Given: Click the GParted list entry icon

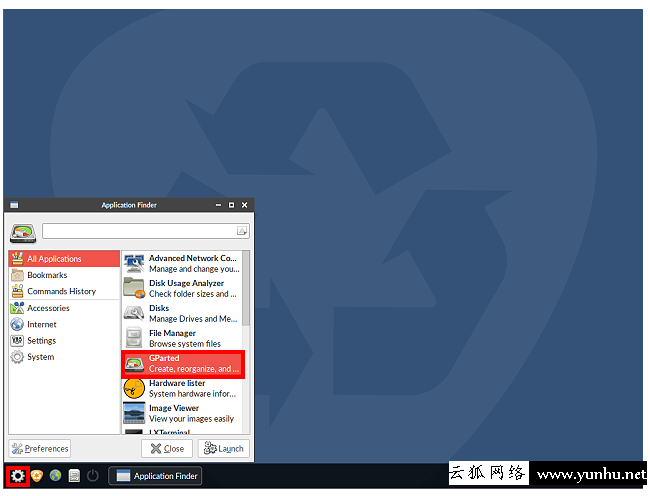Looking at the screenshot, I should coord(134,364).
